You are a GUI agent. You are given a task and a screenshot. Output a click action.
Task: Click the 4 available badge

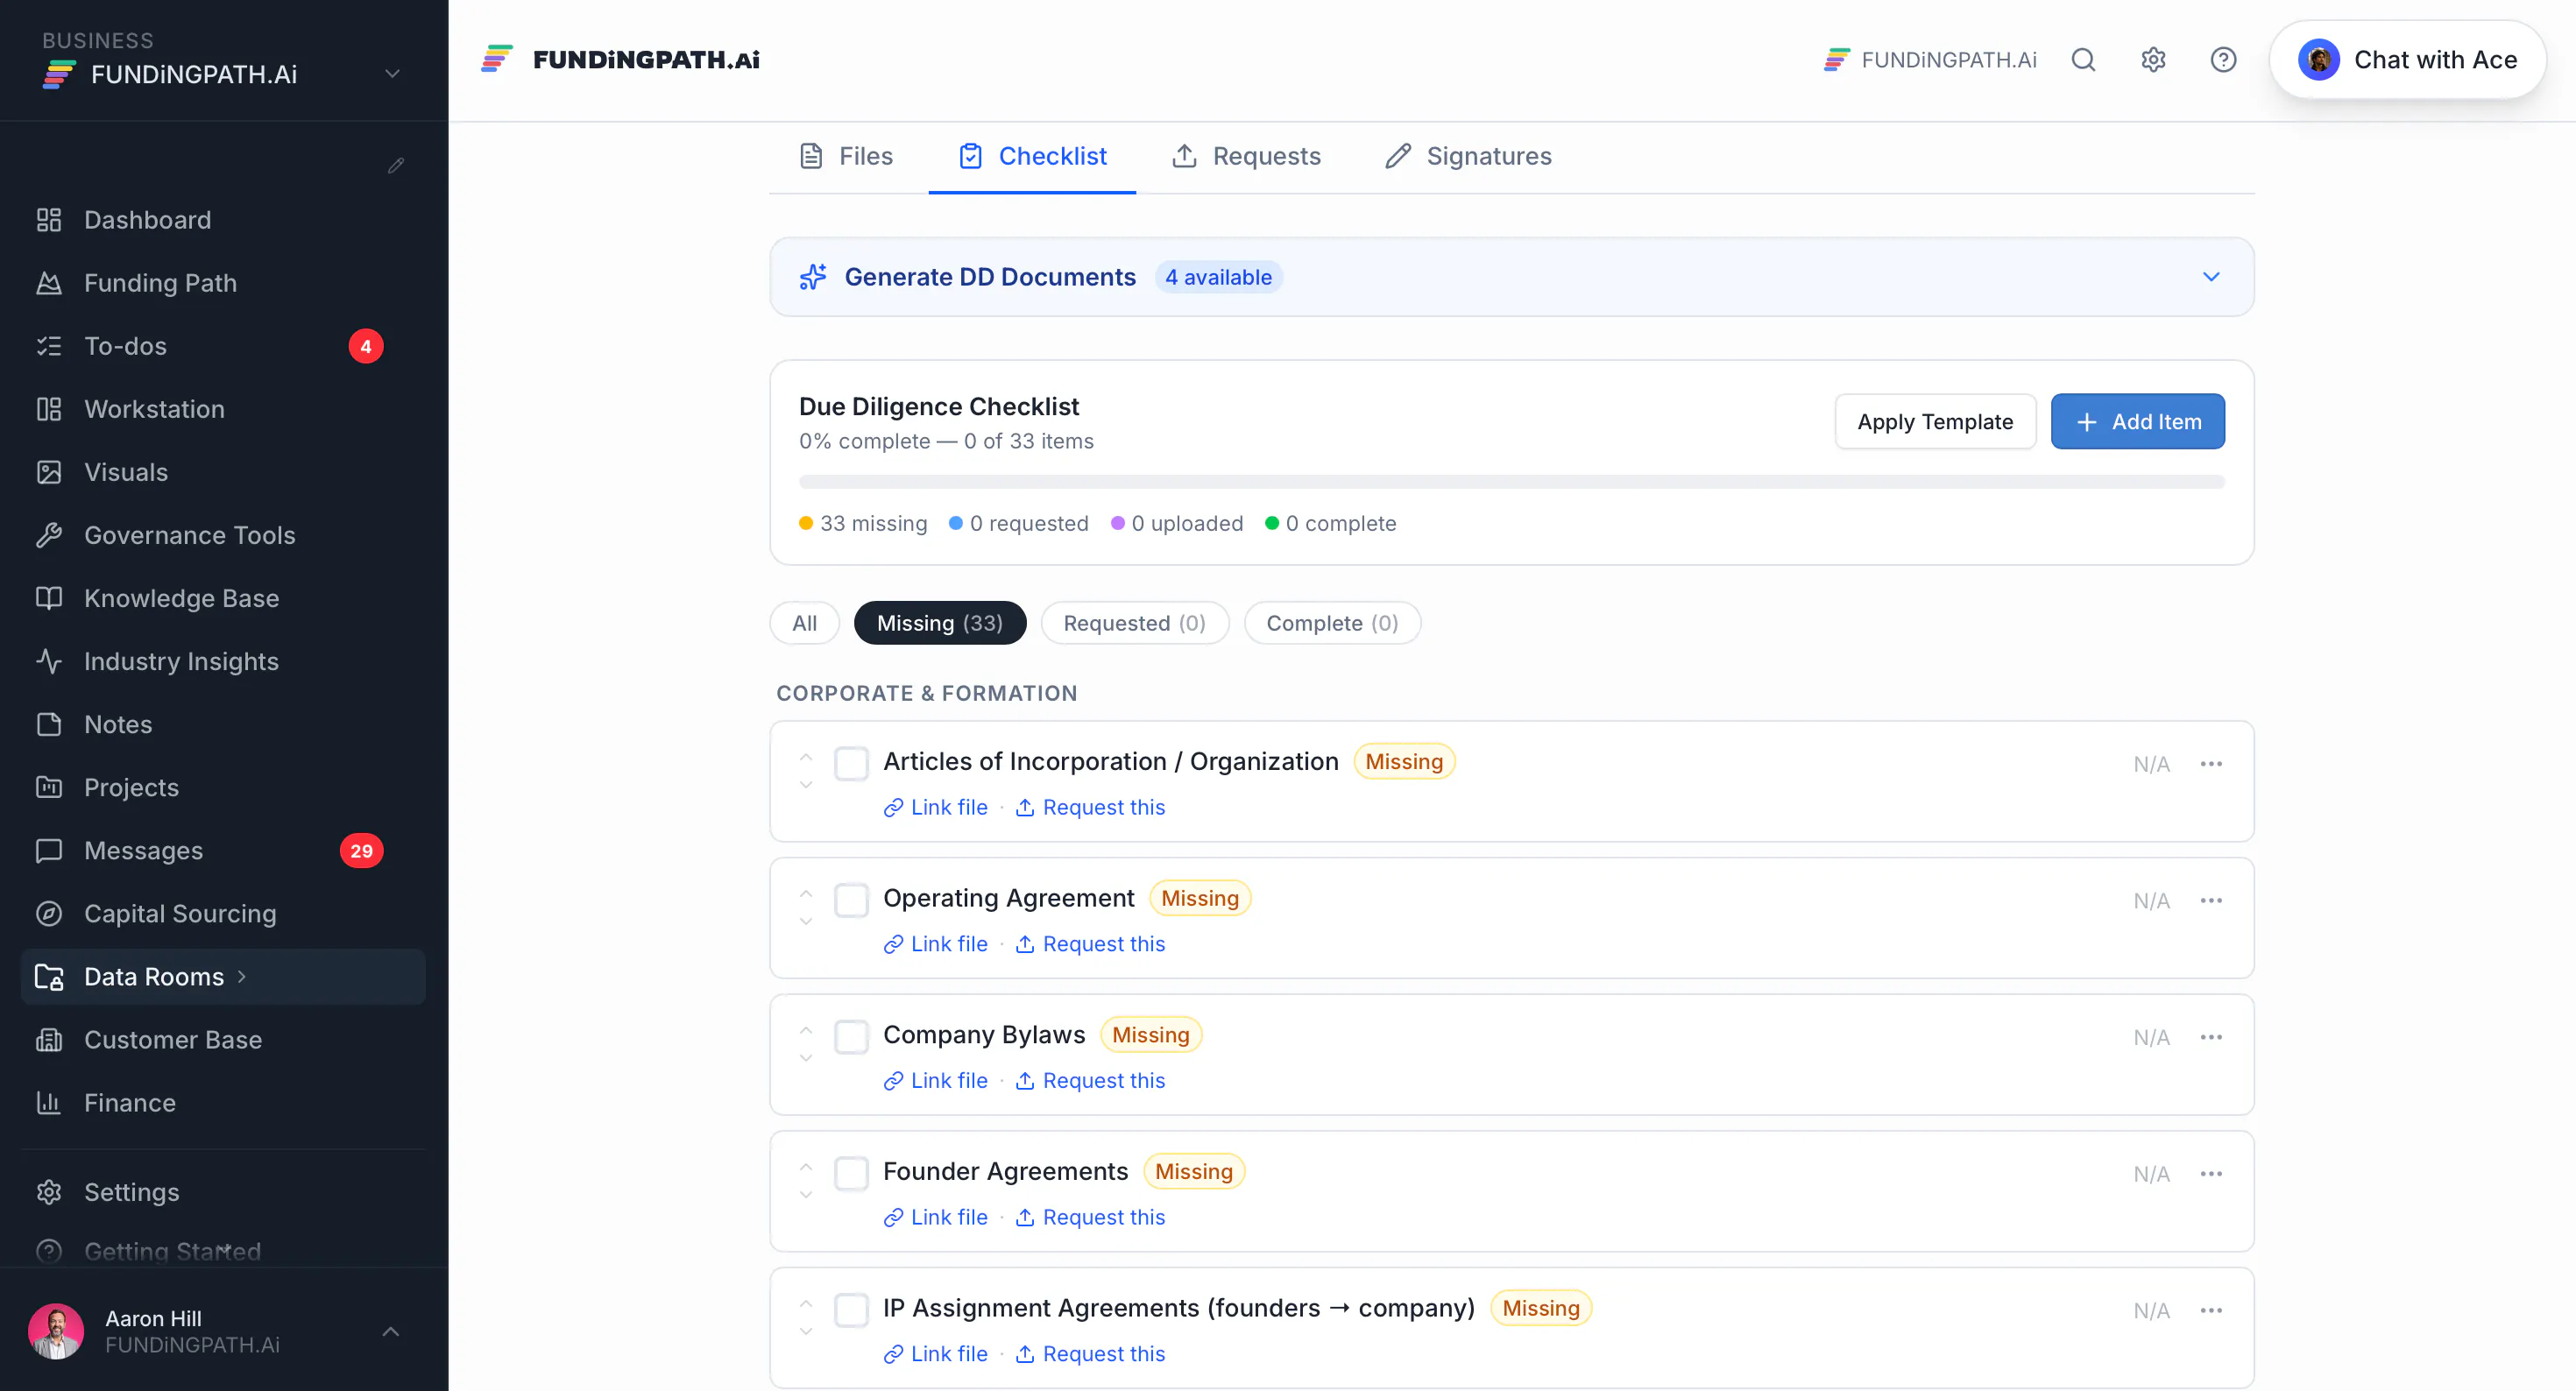[x=1218, y=277]
